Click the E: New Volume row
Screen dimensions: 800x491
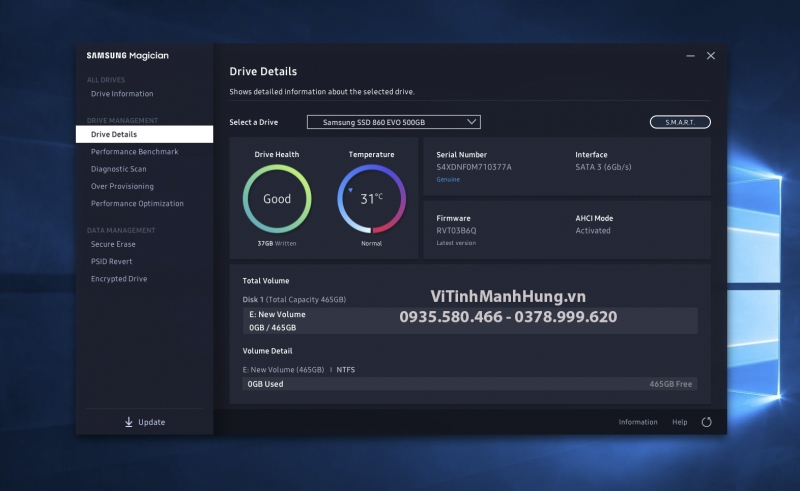[470, 321]
